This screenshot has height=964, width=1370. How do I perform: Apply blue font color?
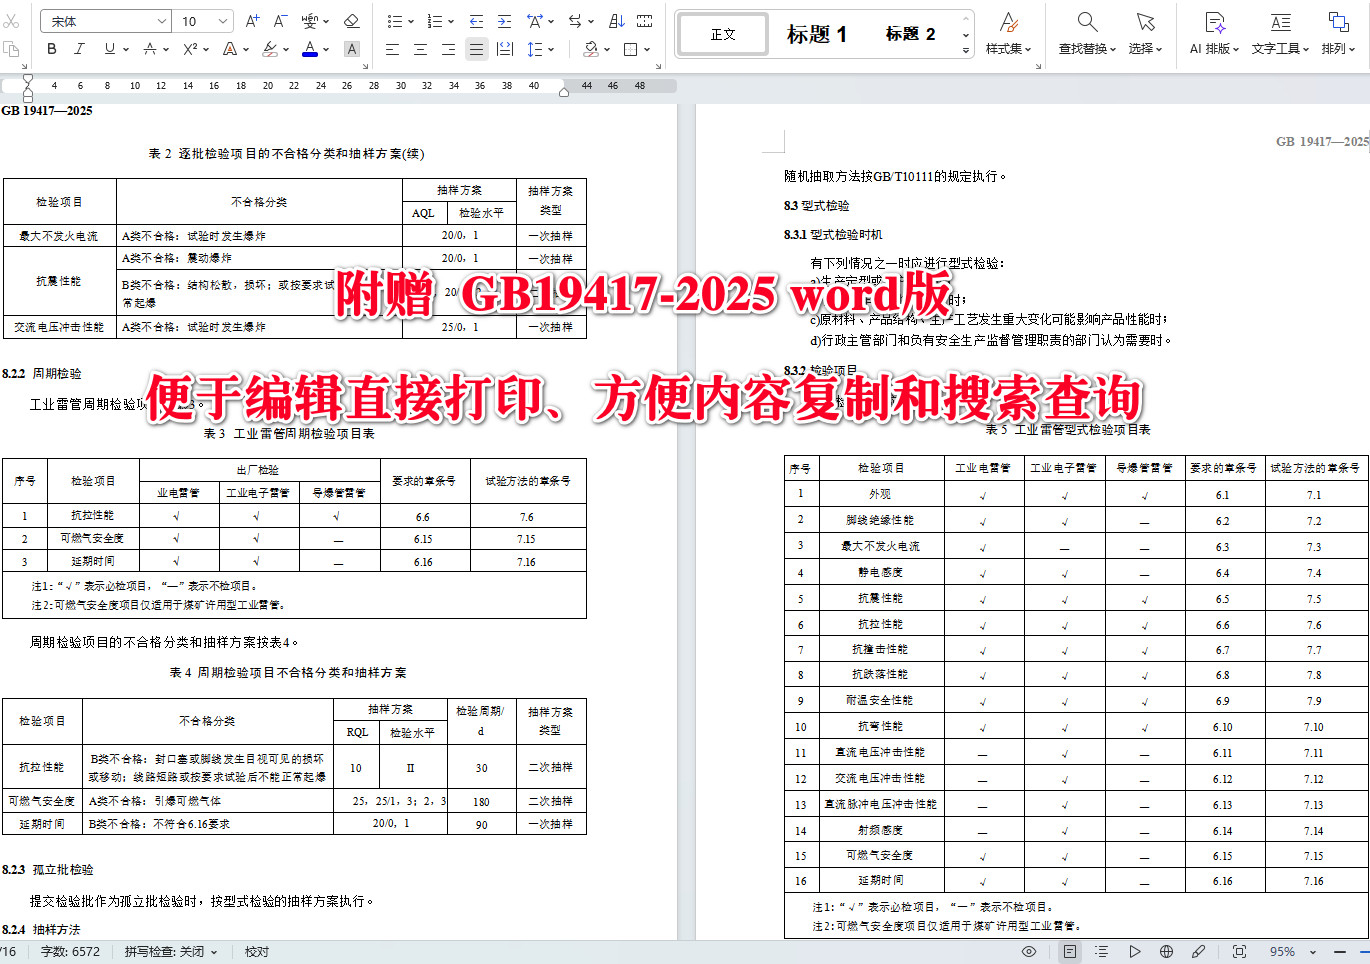pos(310,48)
